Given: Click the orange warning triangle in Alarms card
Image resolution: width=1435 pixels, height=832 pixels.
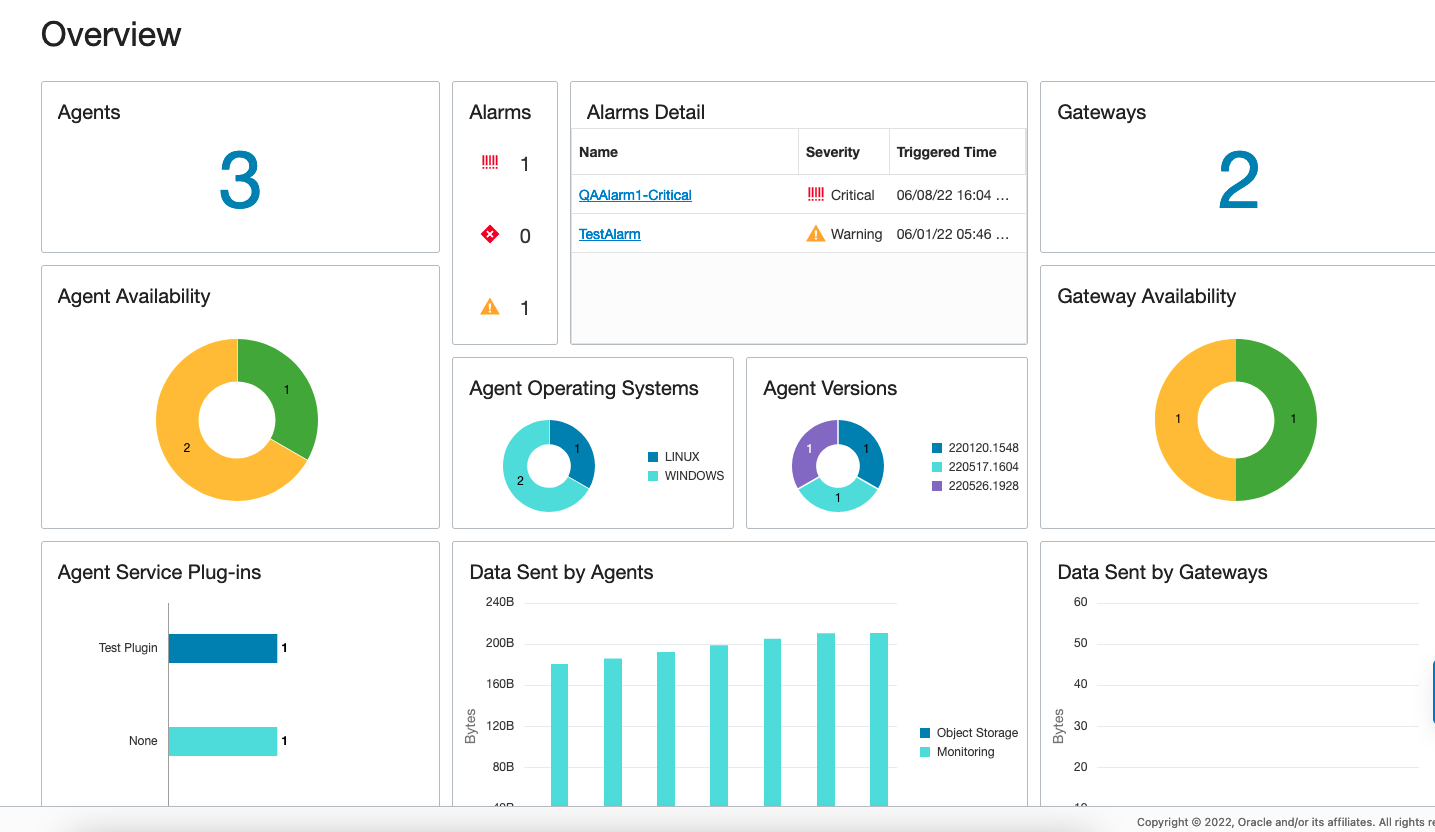Looking at the screenshot, I should (490, 307).
